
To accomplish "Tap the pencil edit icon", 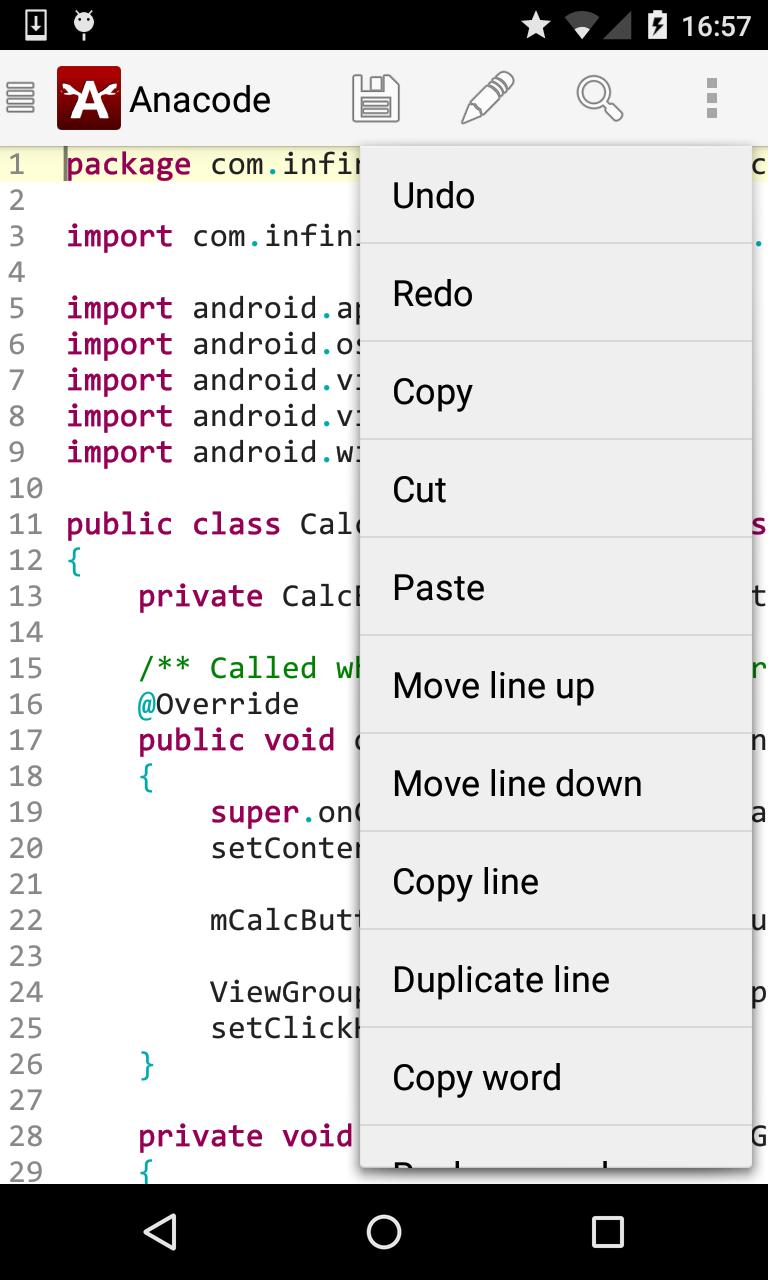I will pyautogui.click(x=487, y=98).
